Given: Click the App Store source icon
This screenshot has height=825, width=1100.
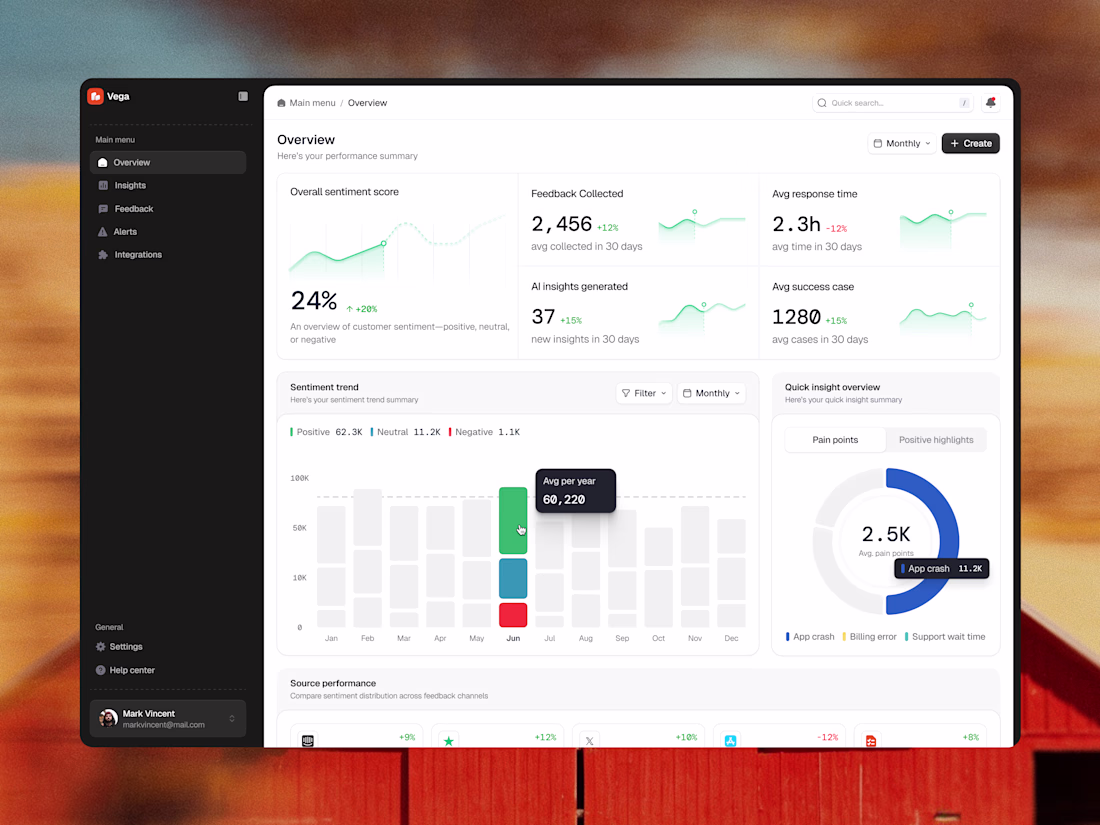Looking at the screenshot, I should [730, 741].
